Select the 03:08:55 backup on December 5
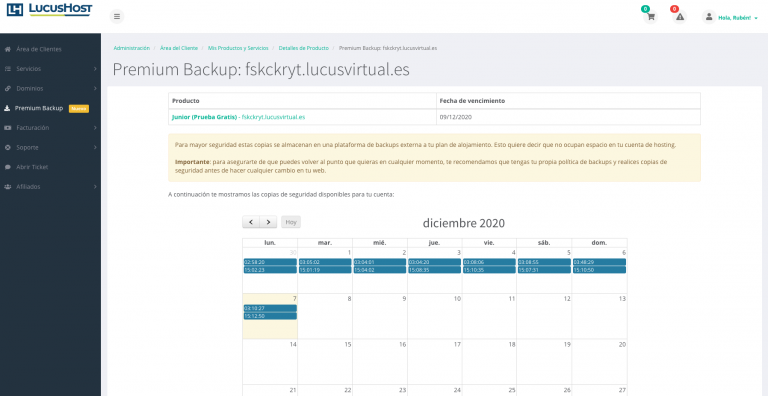The image size is (768, 396). coord(545,262)
